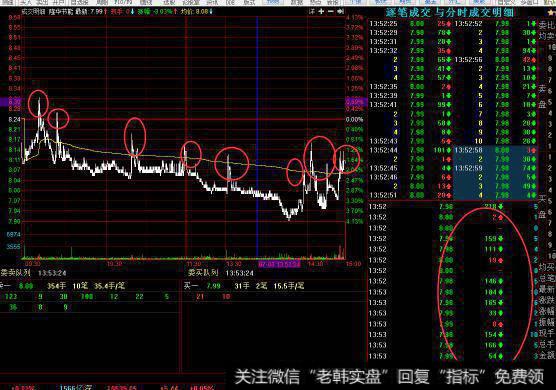
Task: Click sell queue order 100
Action: pyautogui.click(x=87, y=296)
